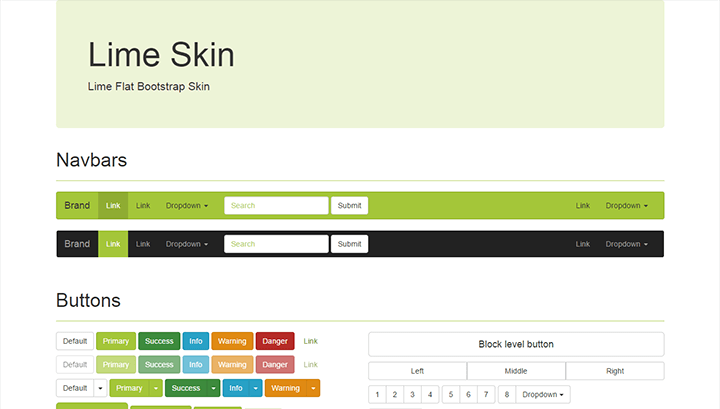
Task: Click the Success button in first row
Action: click(x=159, y=341)
